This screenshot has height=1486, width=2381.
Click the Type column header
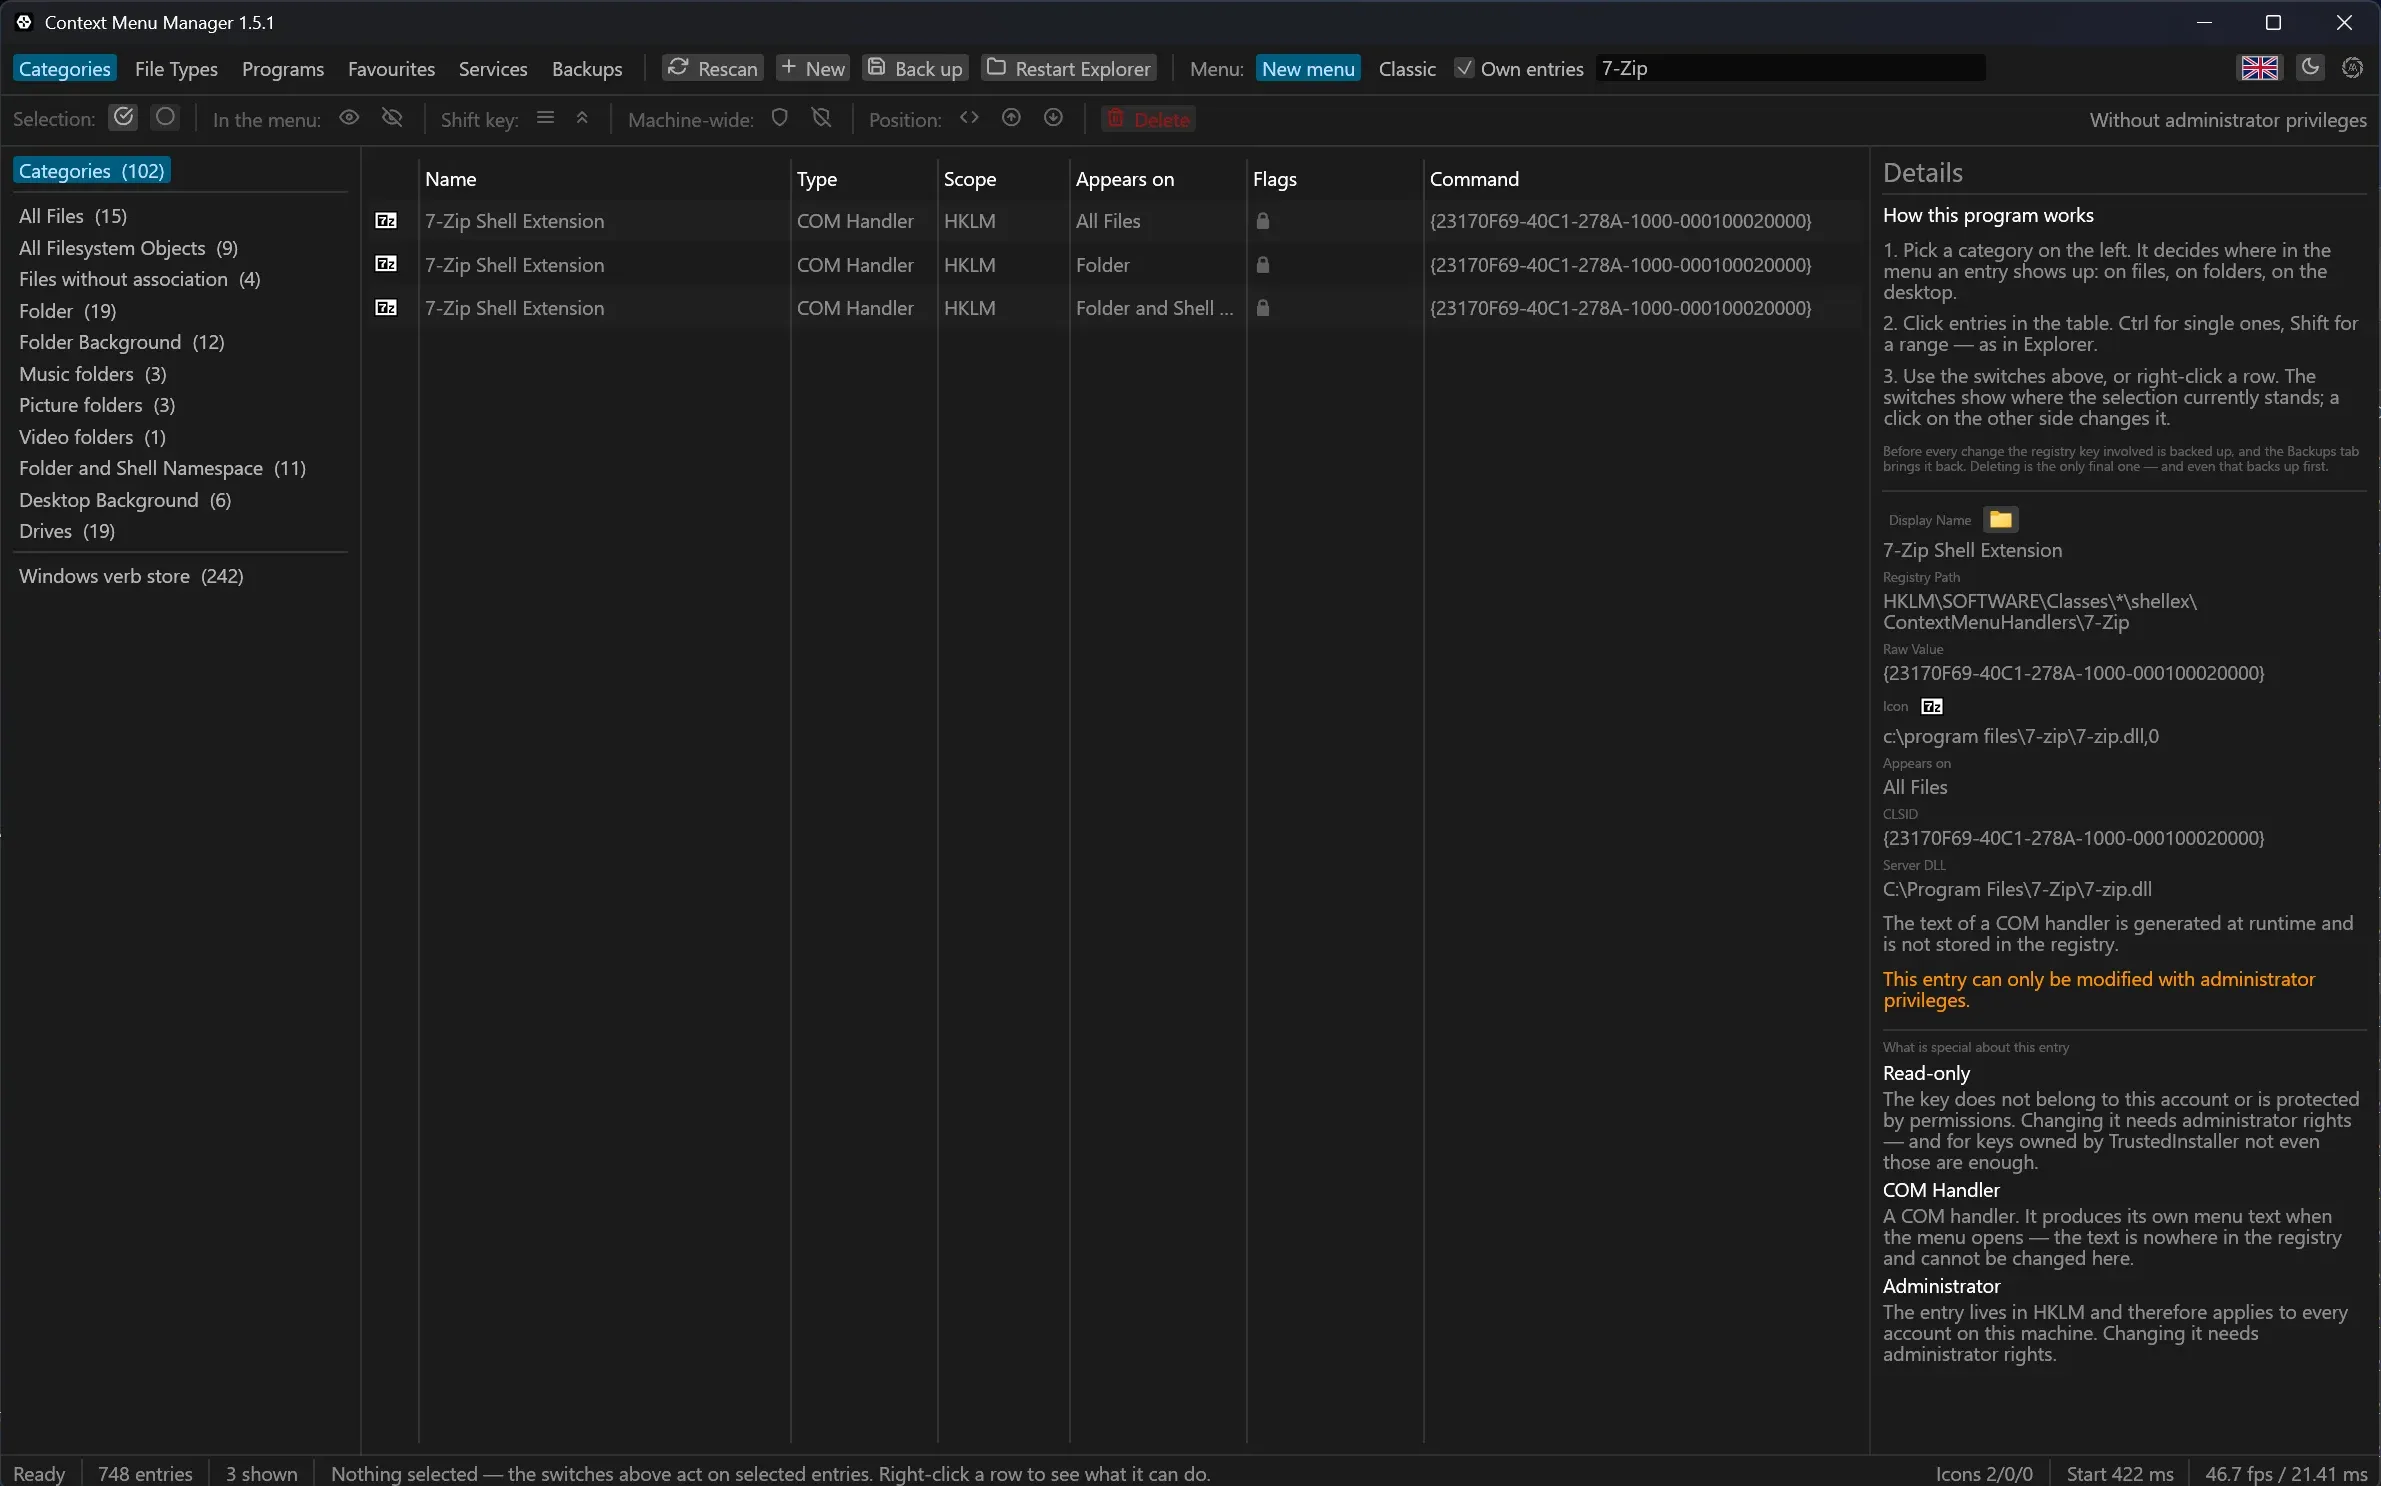[x=864, y=178]
